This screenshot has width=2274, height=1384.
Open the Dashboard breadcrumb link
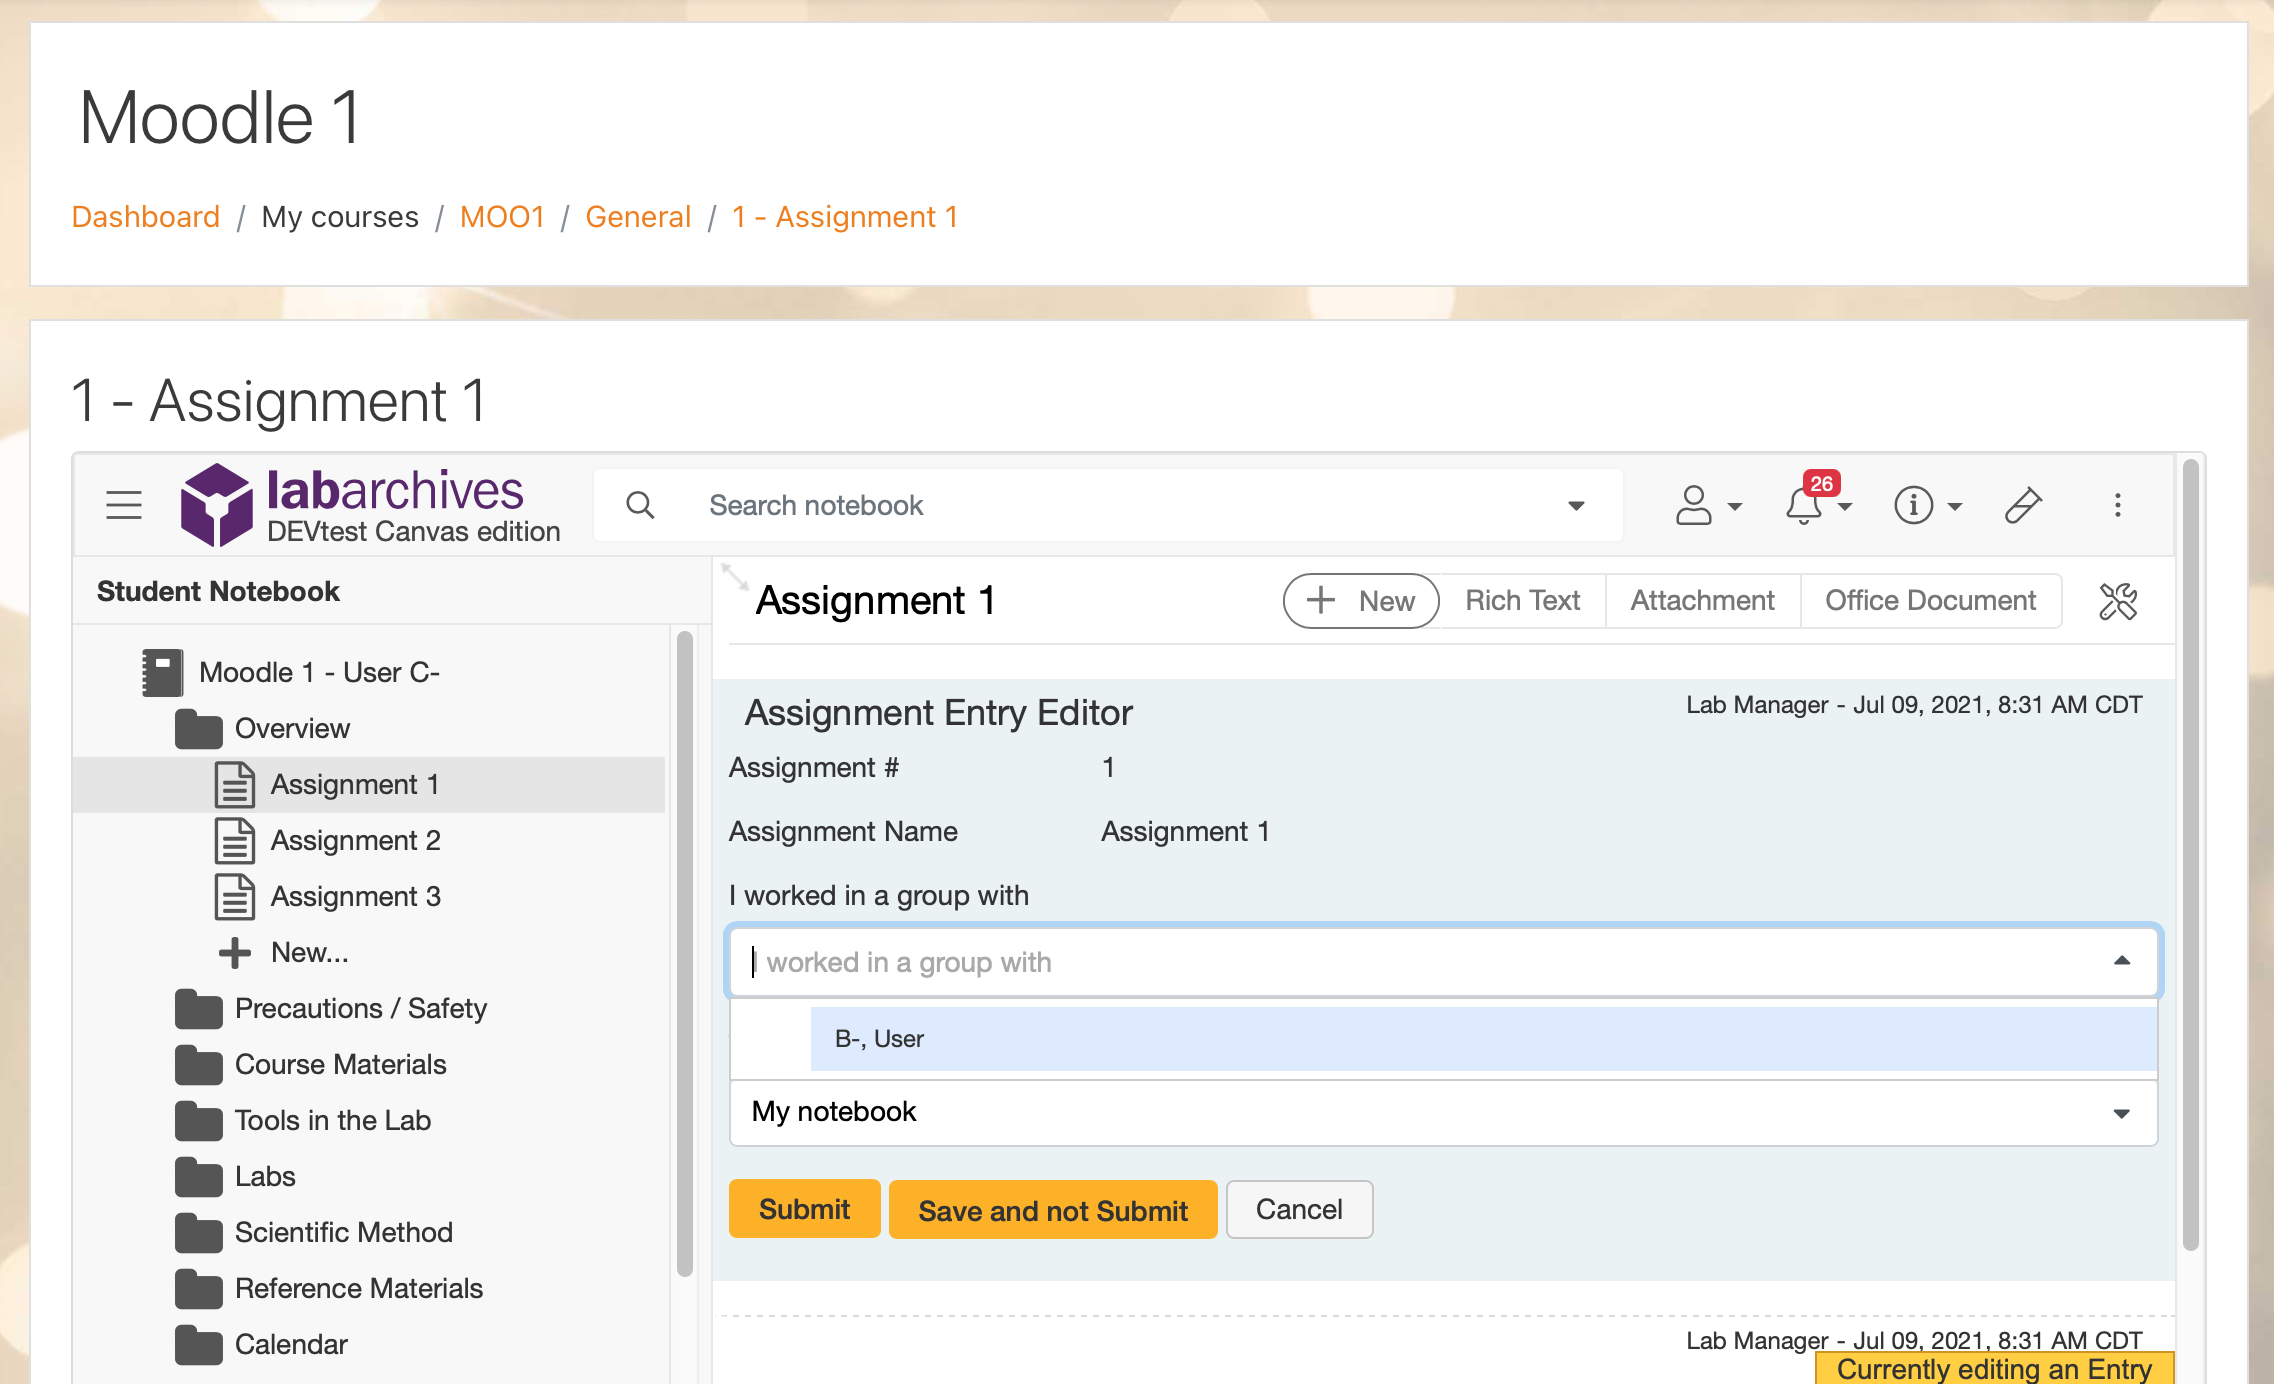(x=146, y=217)
